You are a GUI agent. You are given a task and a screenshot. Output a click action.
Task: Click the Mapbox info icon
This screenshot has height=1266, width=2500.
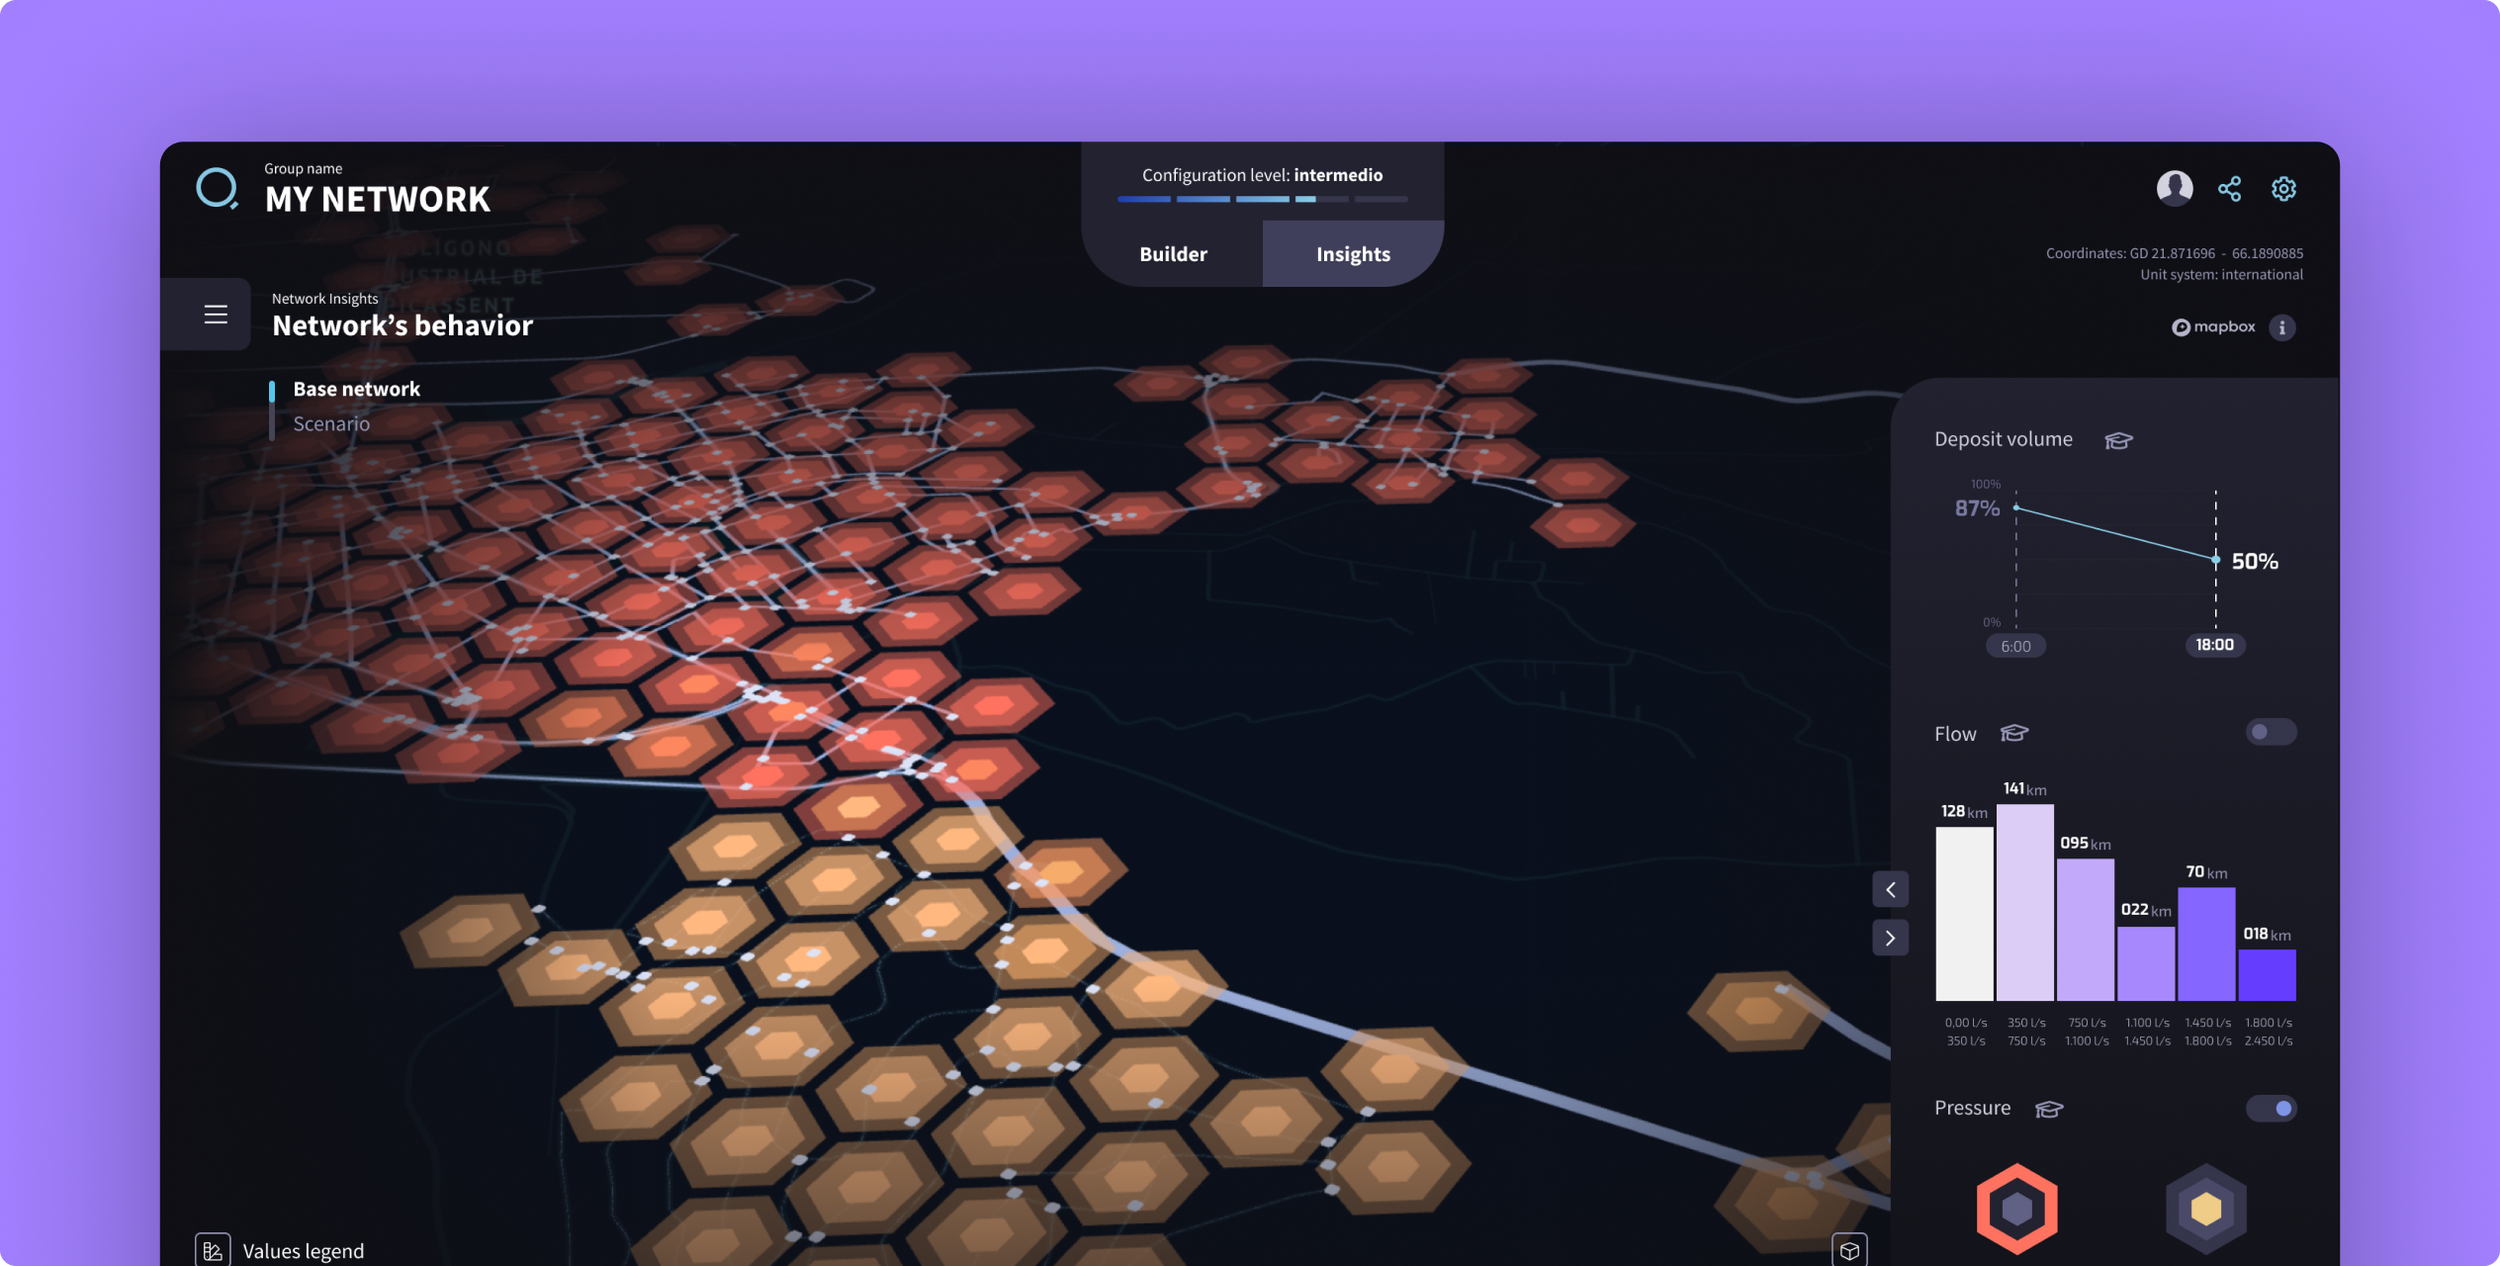click(2281, 327)
